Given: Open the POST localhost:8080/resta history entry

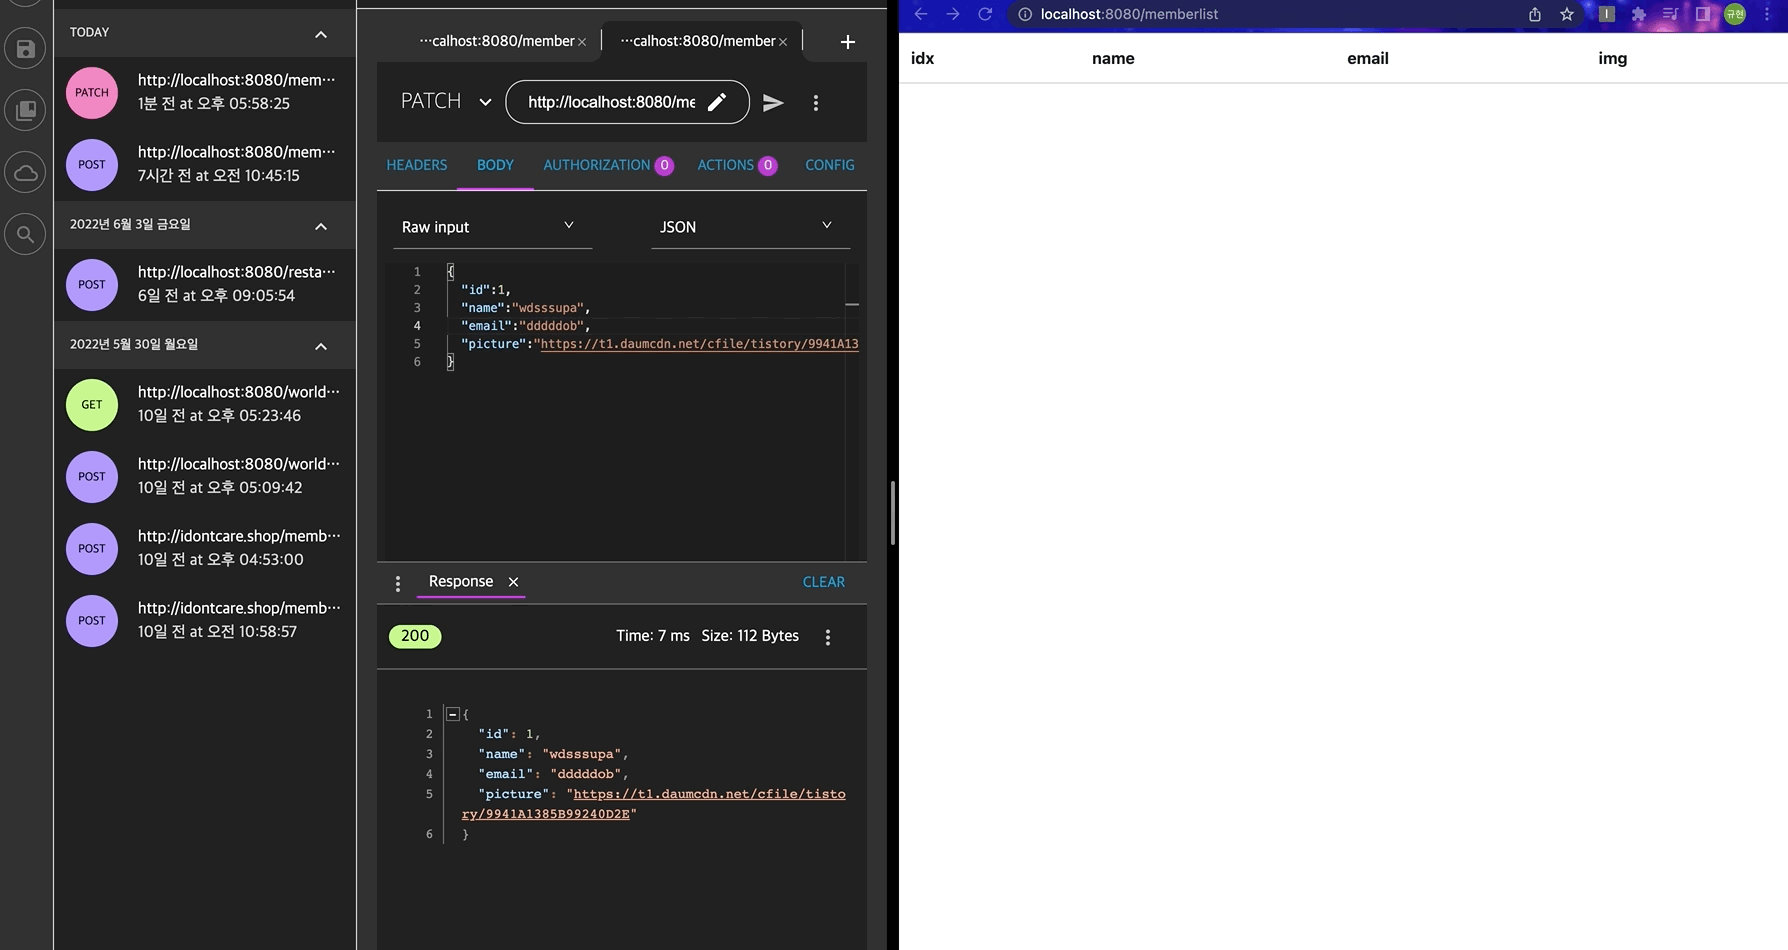Looking at the screenshot, I should (x=205, y=284).
